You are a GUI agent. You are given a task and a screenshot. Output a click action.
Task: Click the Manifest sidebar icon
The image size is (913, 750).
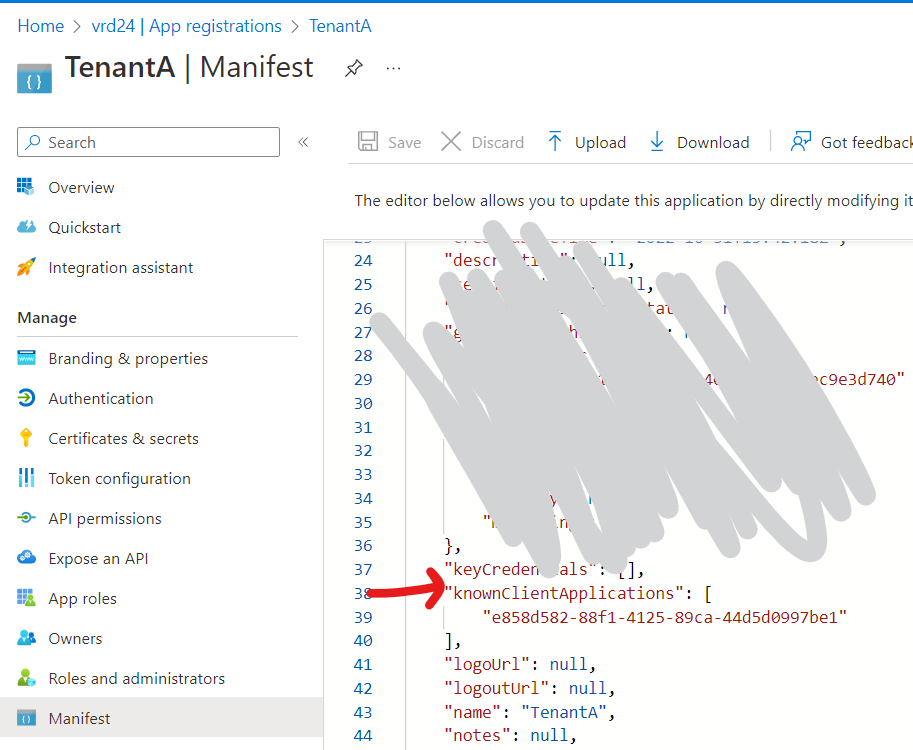pos(26,718)
